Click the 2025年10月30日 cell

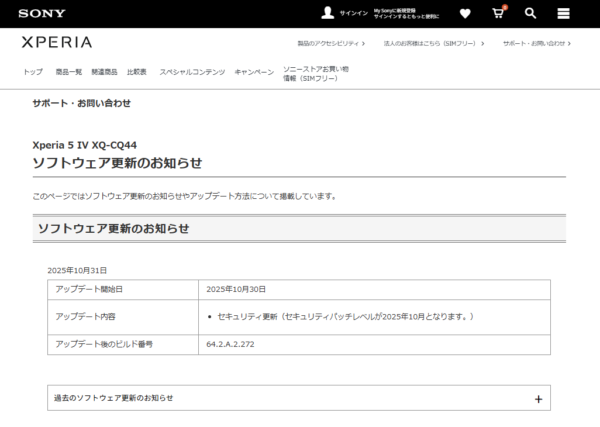click(374, 289)
